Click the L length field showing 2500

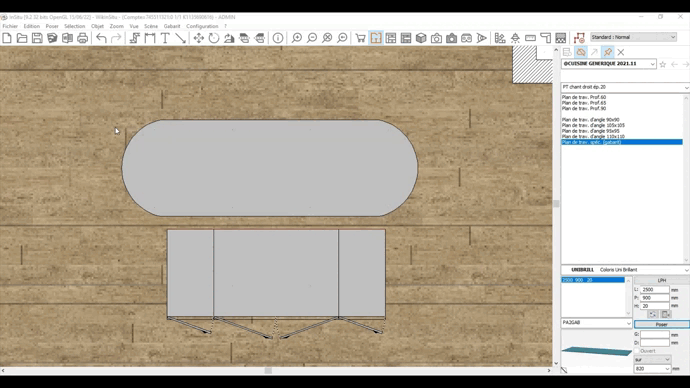click(x=654, y=289)
